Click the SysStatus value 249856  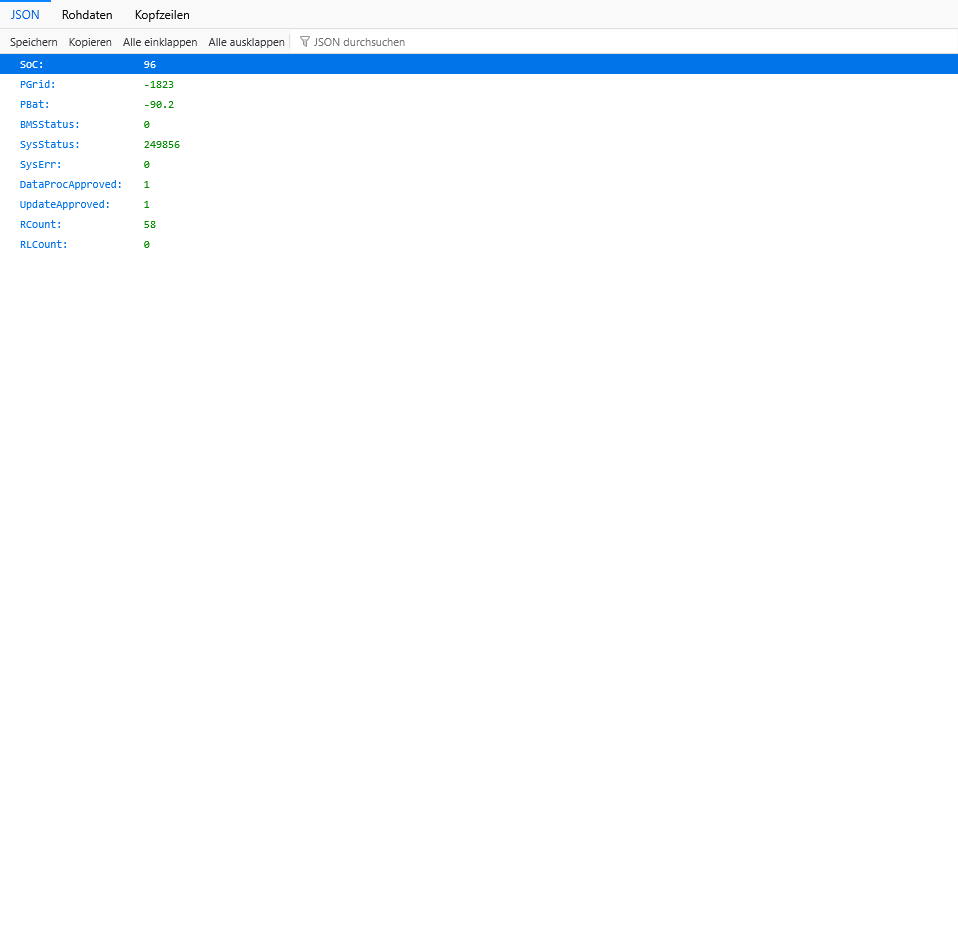tap(162, 144)
